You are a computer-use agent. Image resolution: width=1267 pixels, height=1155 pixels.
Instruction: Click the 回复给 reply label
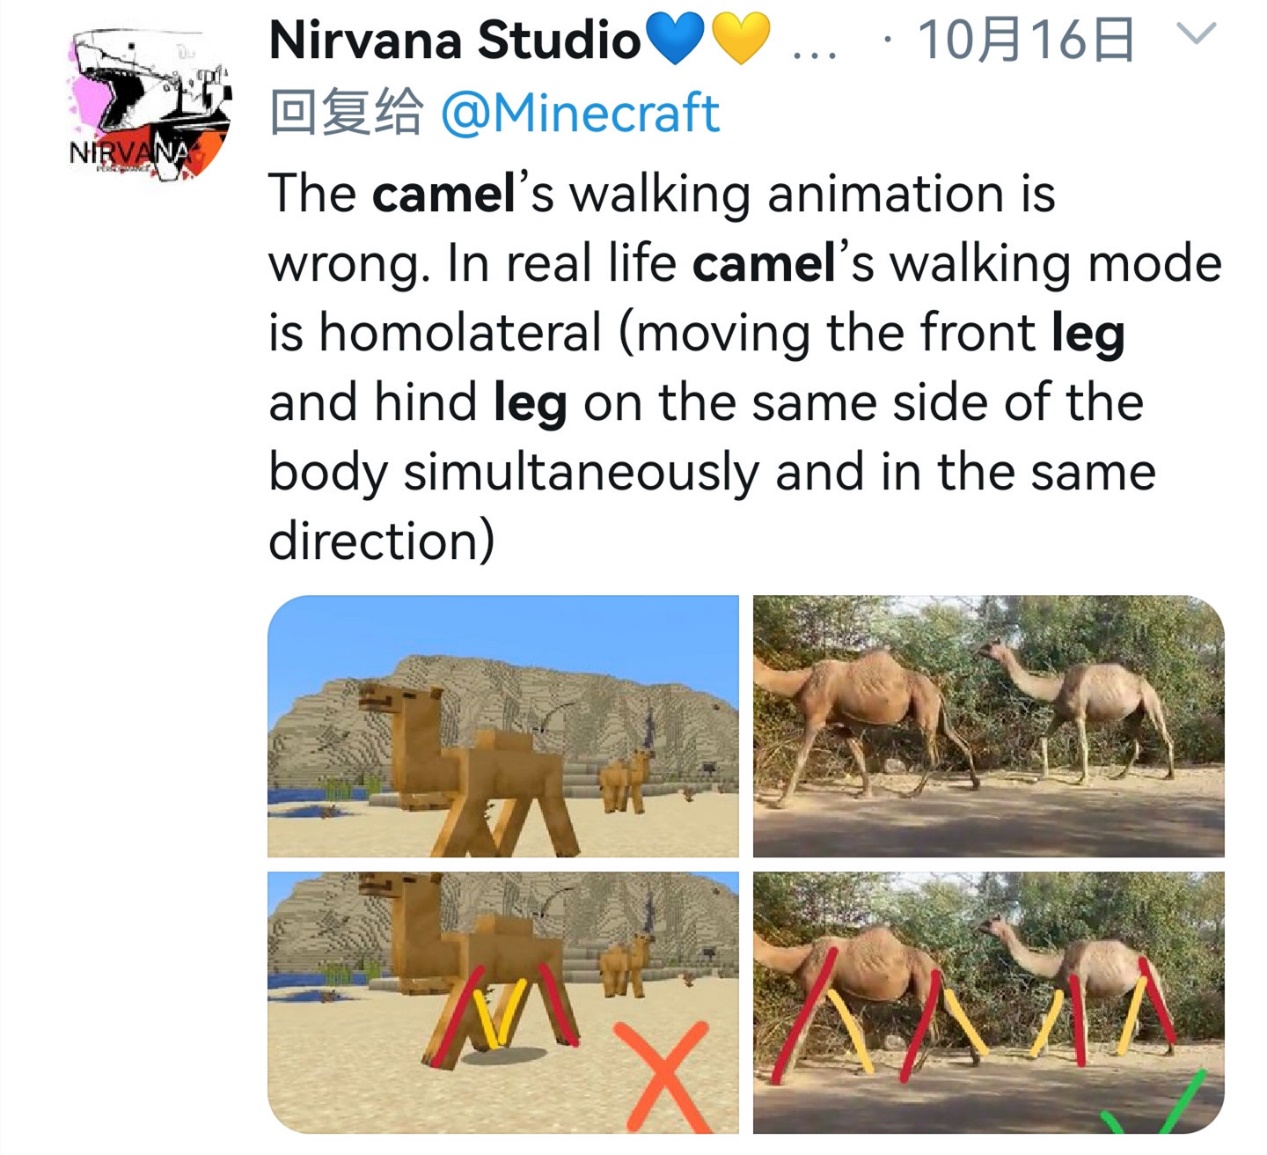point(346,113)
